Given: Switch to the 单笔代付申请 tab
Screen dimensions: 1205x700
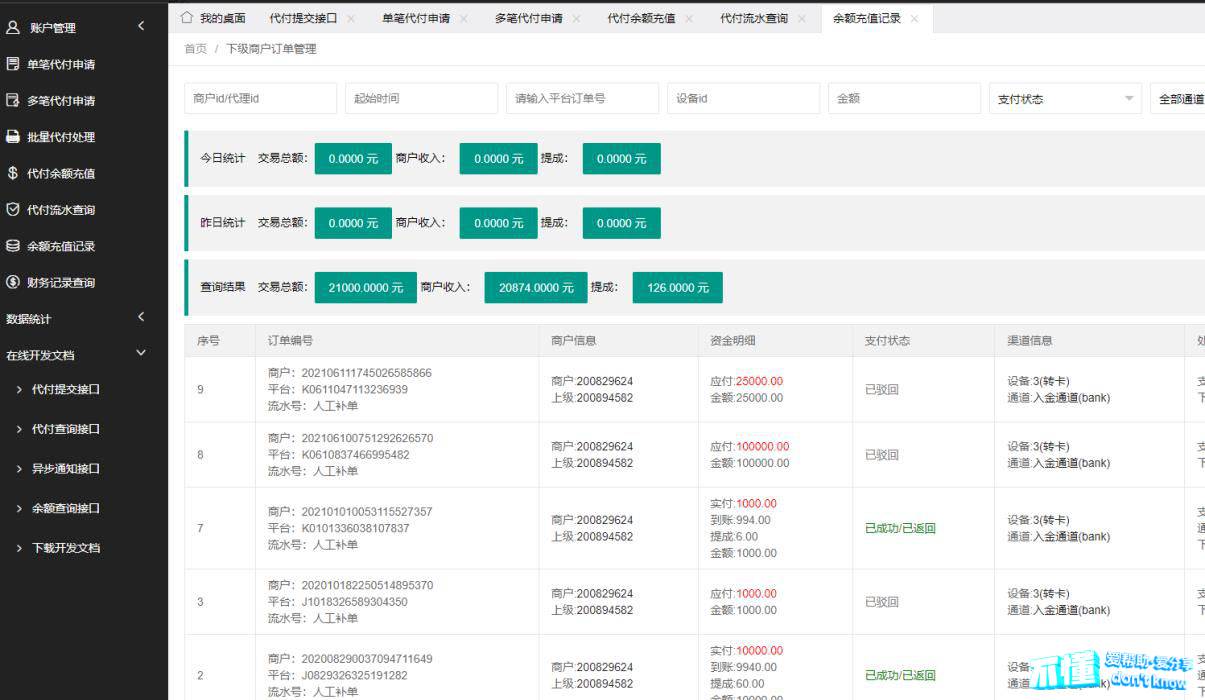Looking at the screenshot, I should pyautogui.click(x=415, y=18).
